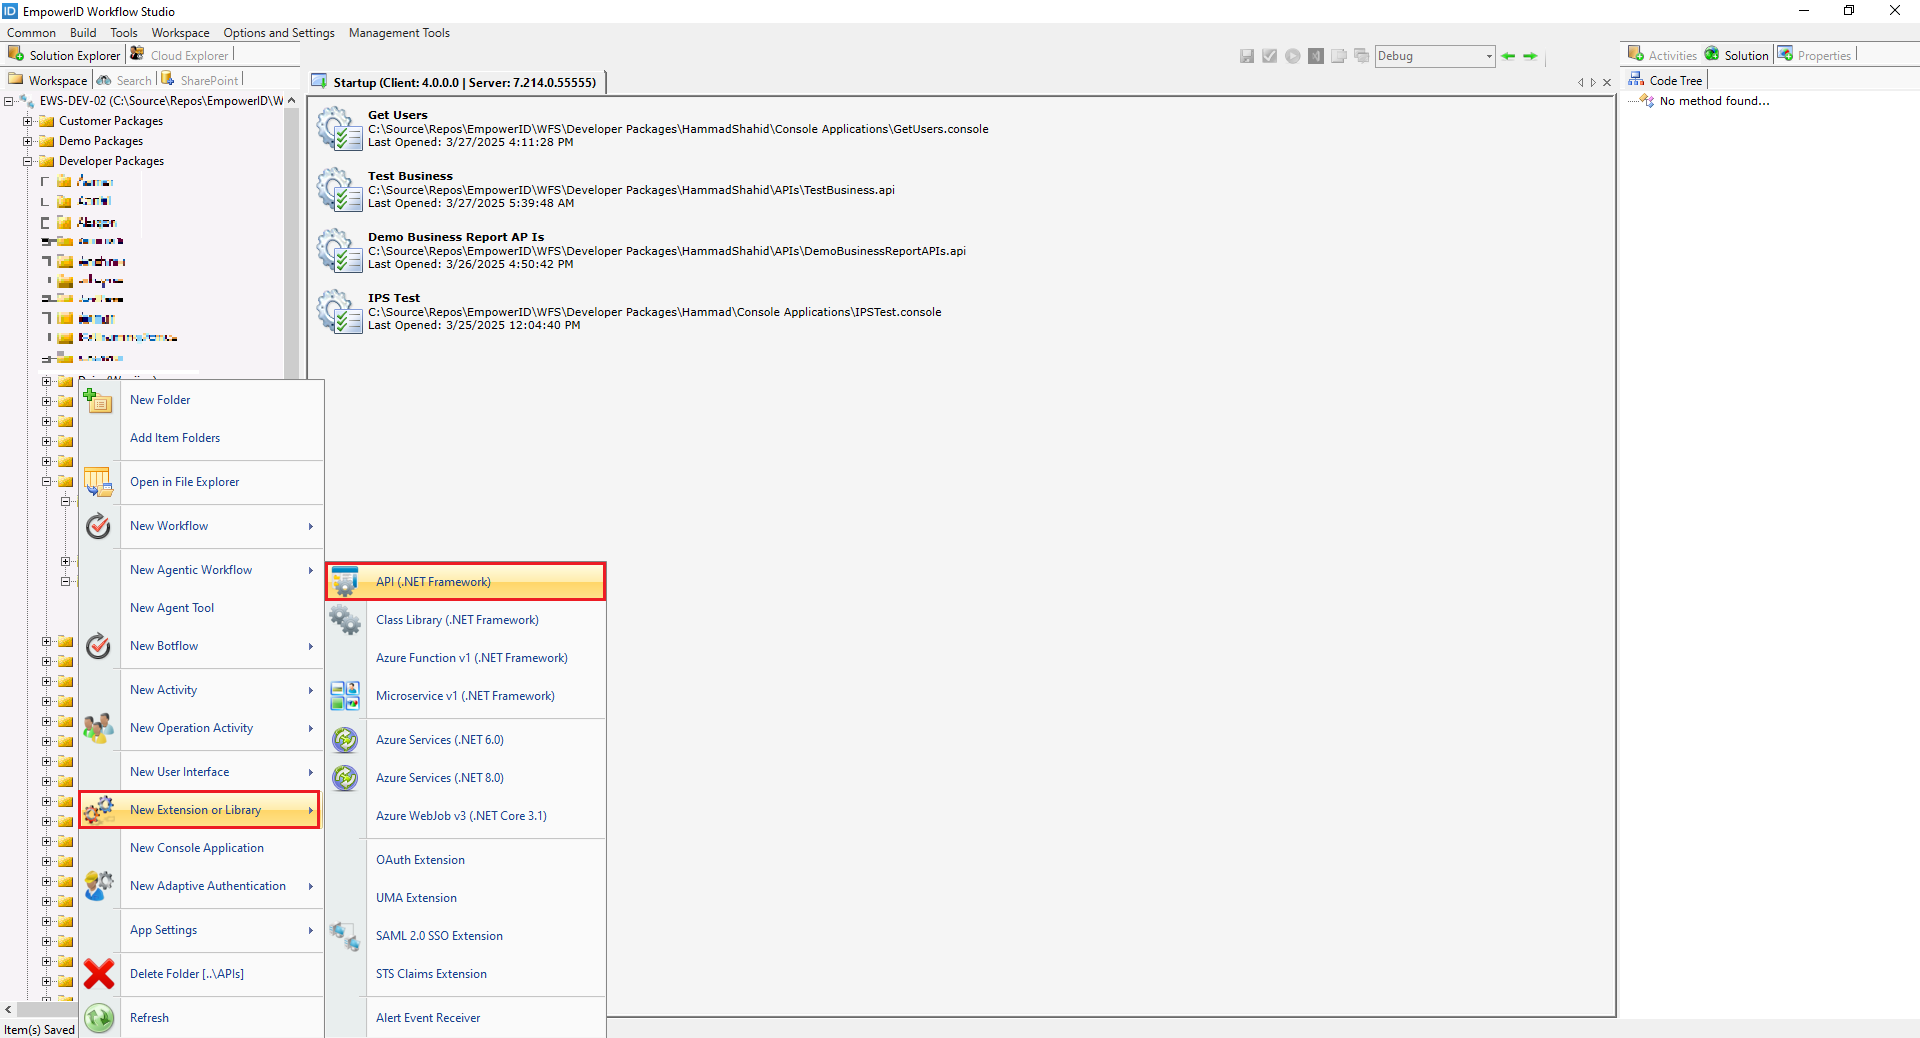Switch to the Cloud Explorer tab
This screenshot has width=1920, height=1038.
[x=180, y=55]
